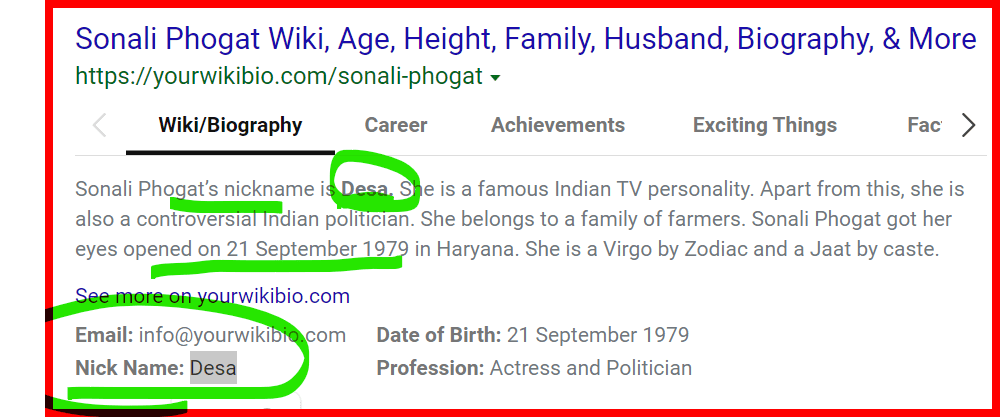
Task: Click the left carousel chevron arrow
Action: (x=99, y=126)
